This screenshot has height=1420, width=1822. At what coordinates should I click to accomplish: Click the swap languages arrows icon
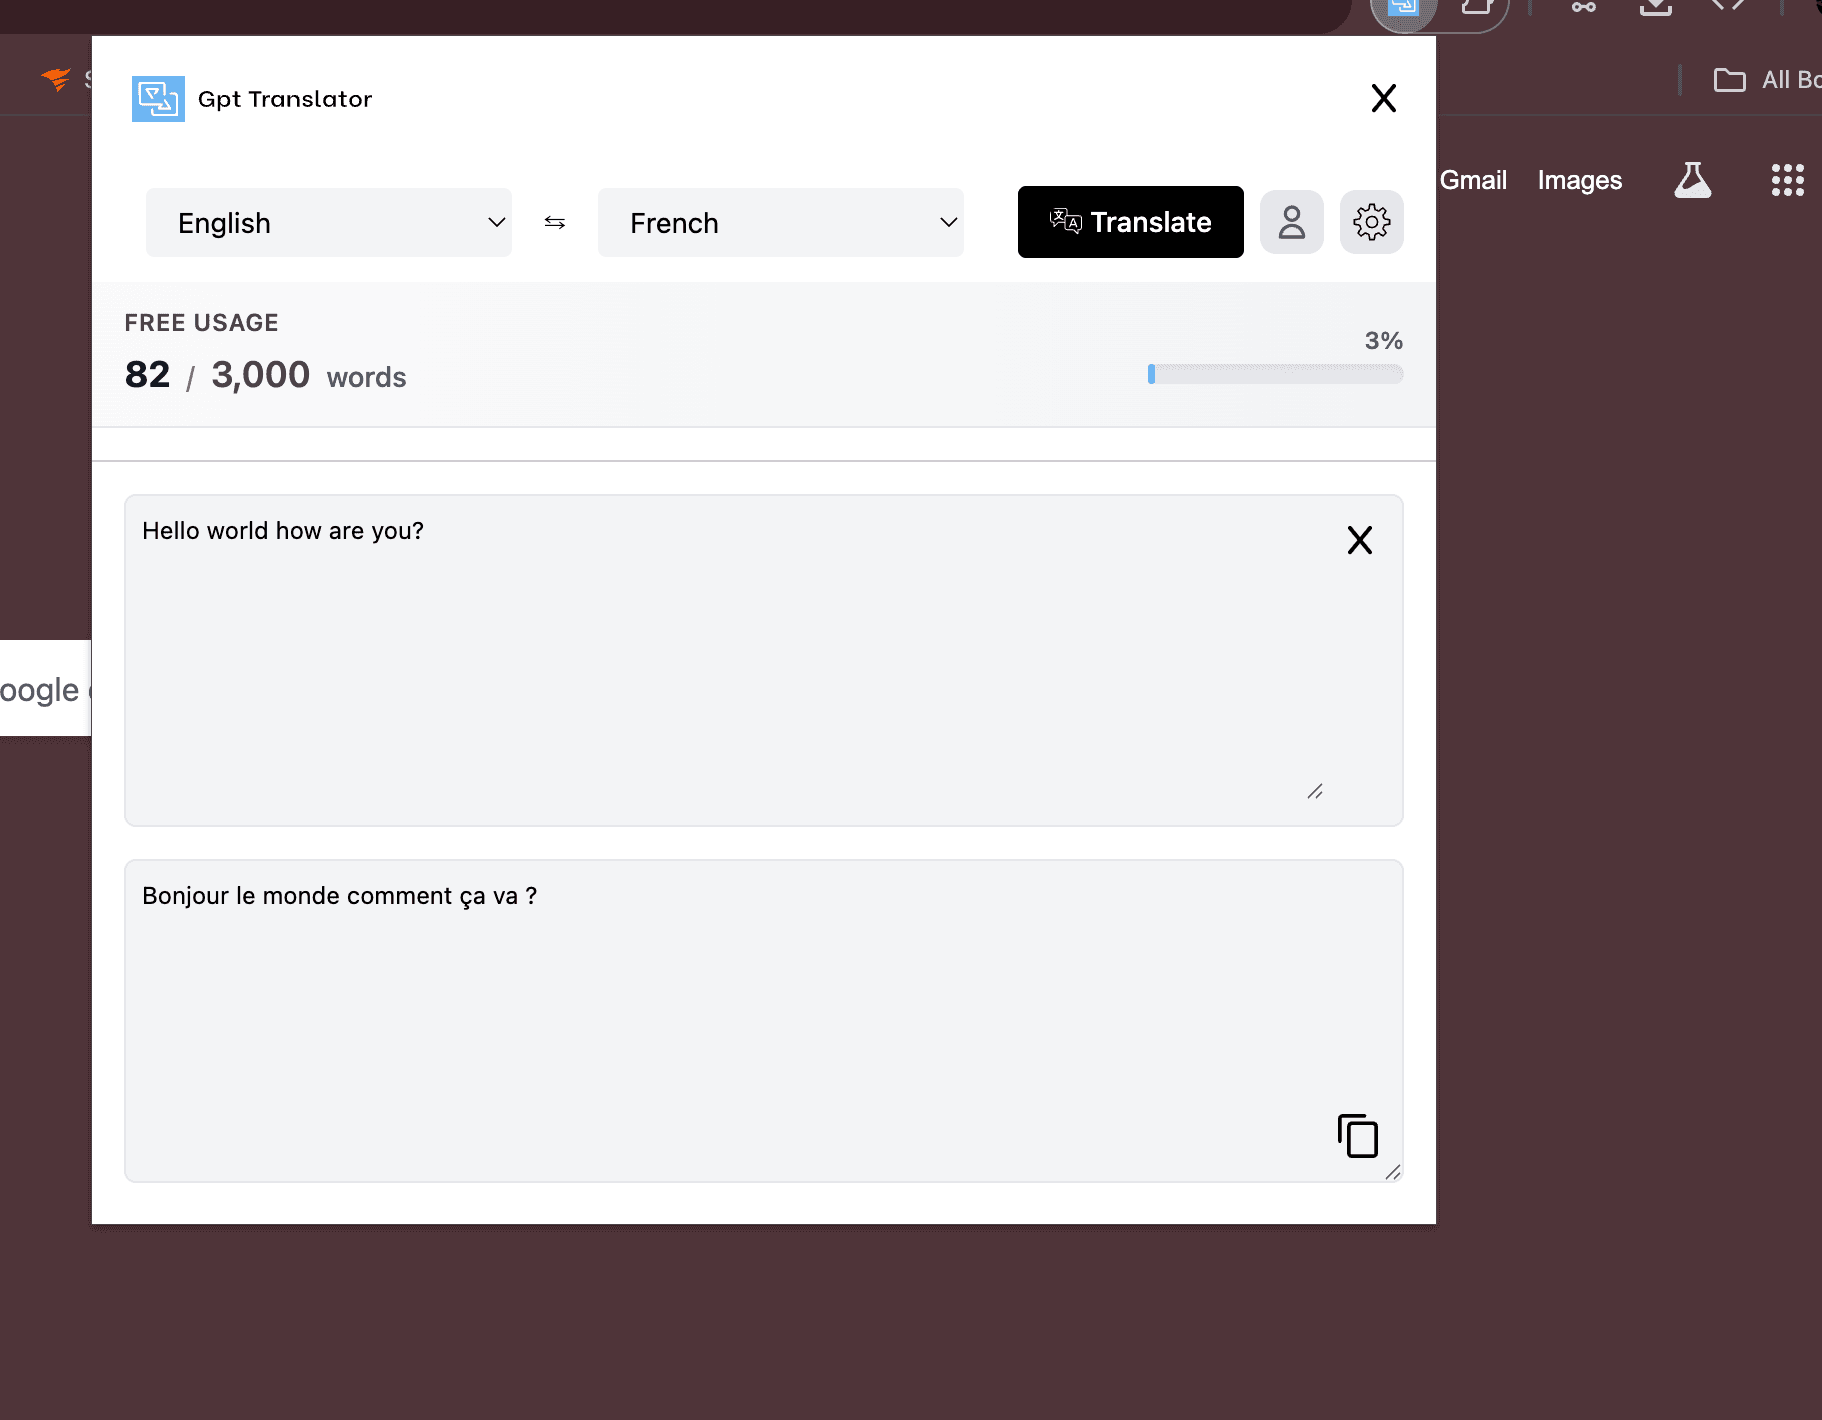tap(555, 223)
